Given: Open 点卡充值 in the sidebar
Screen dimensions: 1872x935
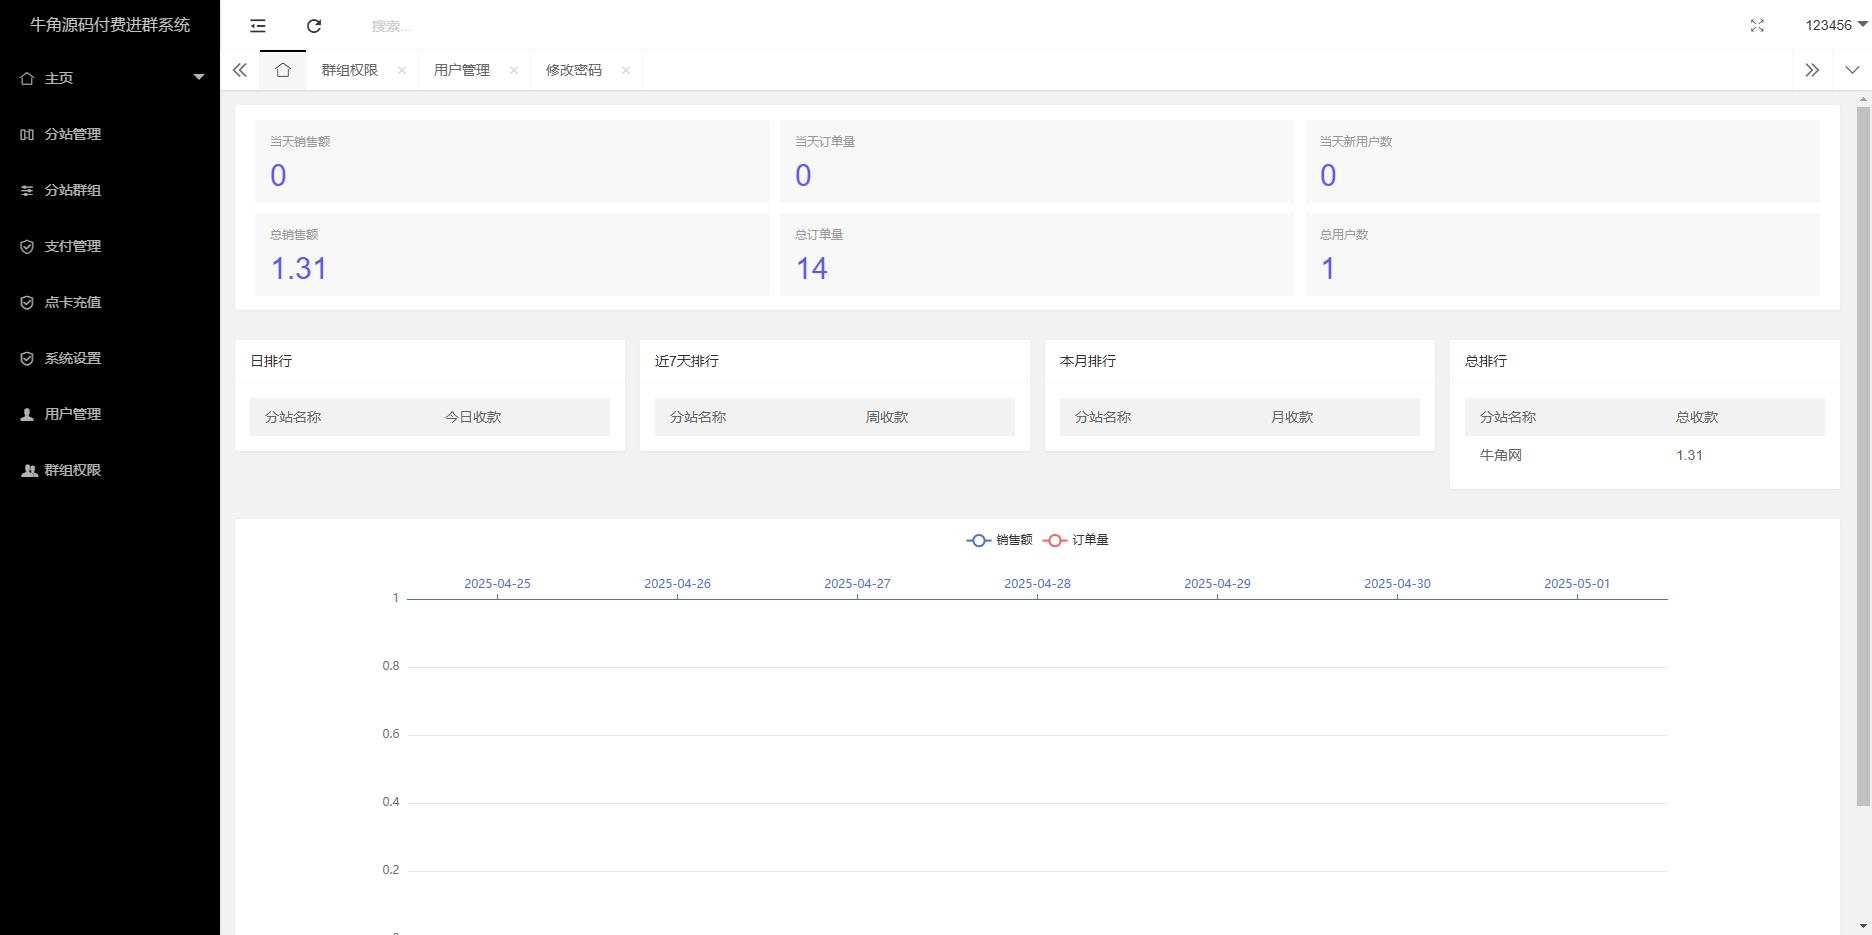Looking at the screenshot, I should click(110, 302).
